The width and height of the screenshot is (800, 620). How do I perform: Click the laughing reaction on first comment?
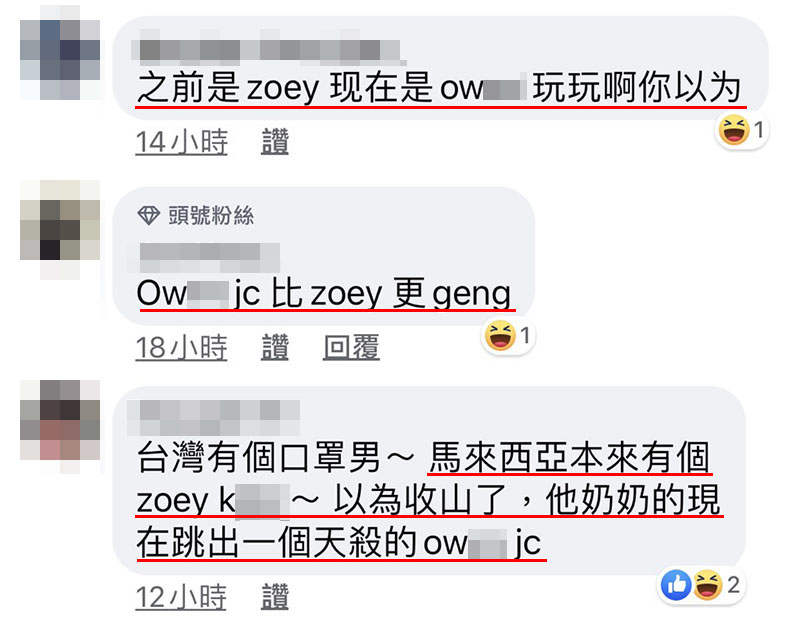tap(734, 130)
